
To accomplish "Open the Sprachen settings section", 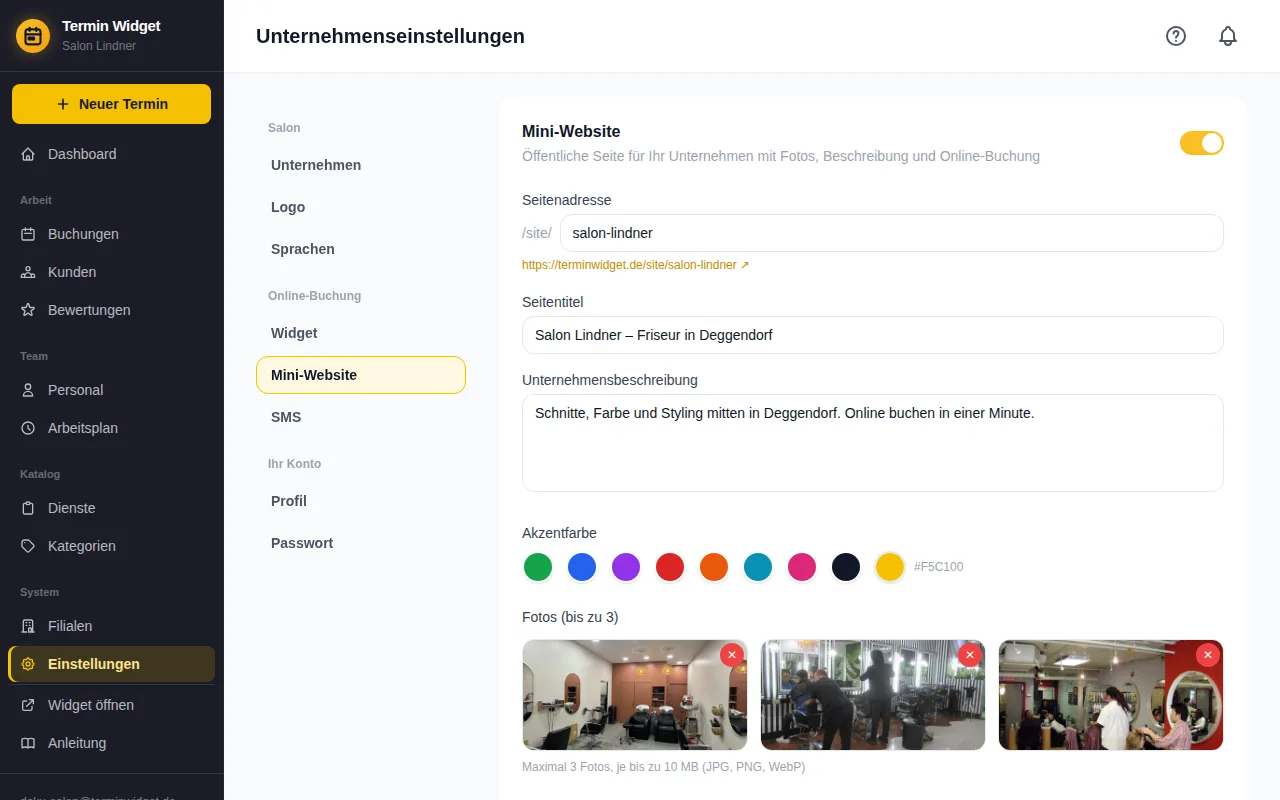I will pyautogui.click(x=361, y=249).
